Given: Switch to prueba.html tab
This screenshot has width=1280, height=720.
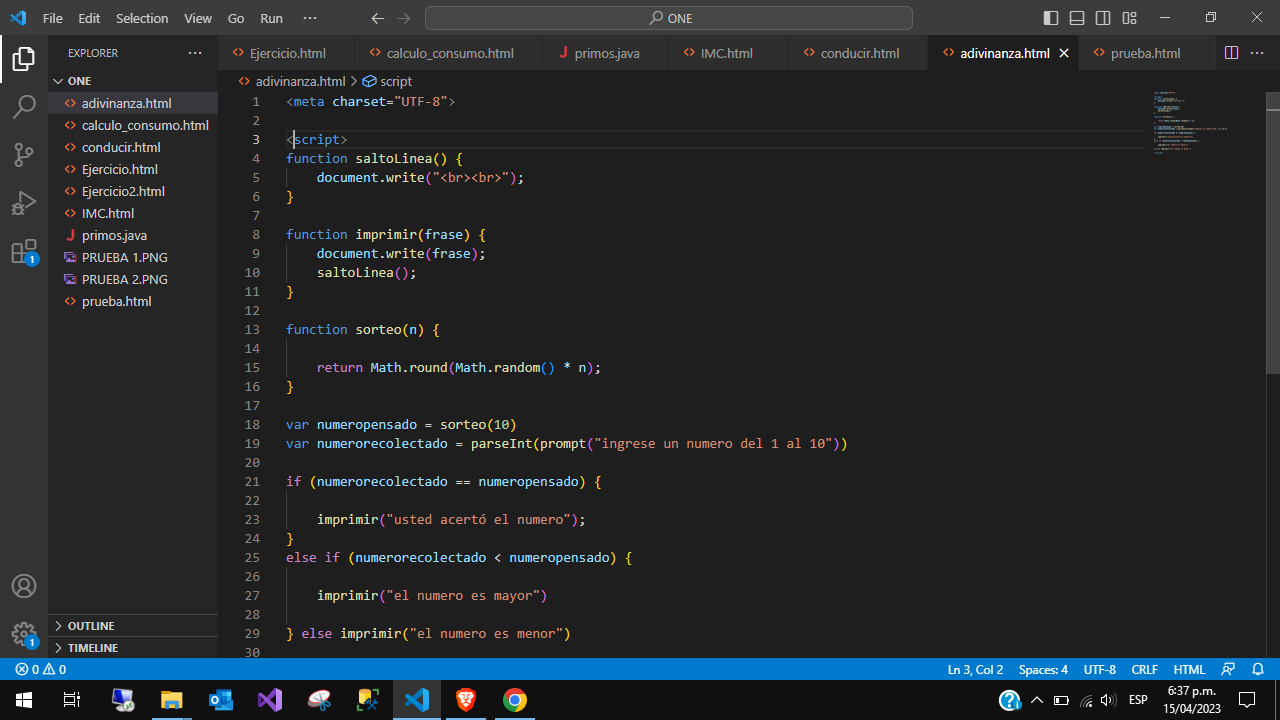Looking at the screenshot, I should tap(1145, 53).
